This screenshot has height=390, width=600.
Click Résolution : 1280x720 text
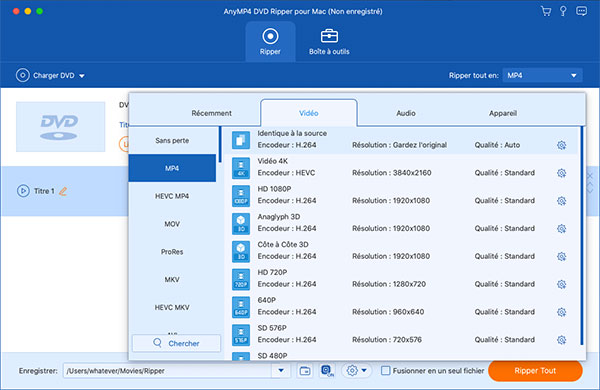tap(389, 284)
